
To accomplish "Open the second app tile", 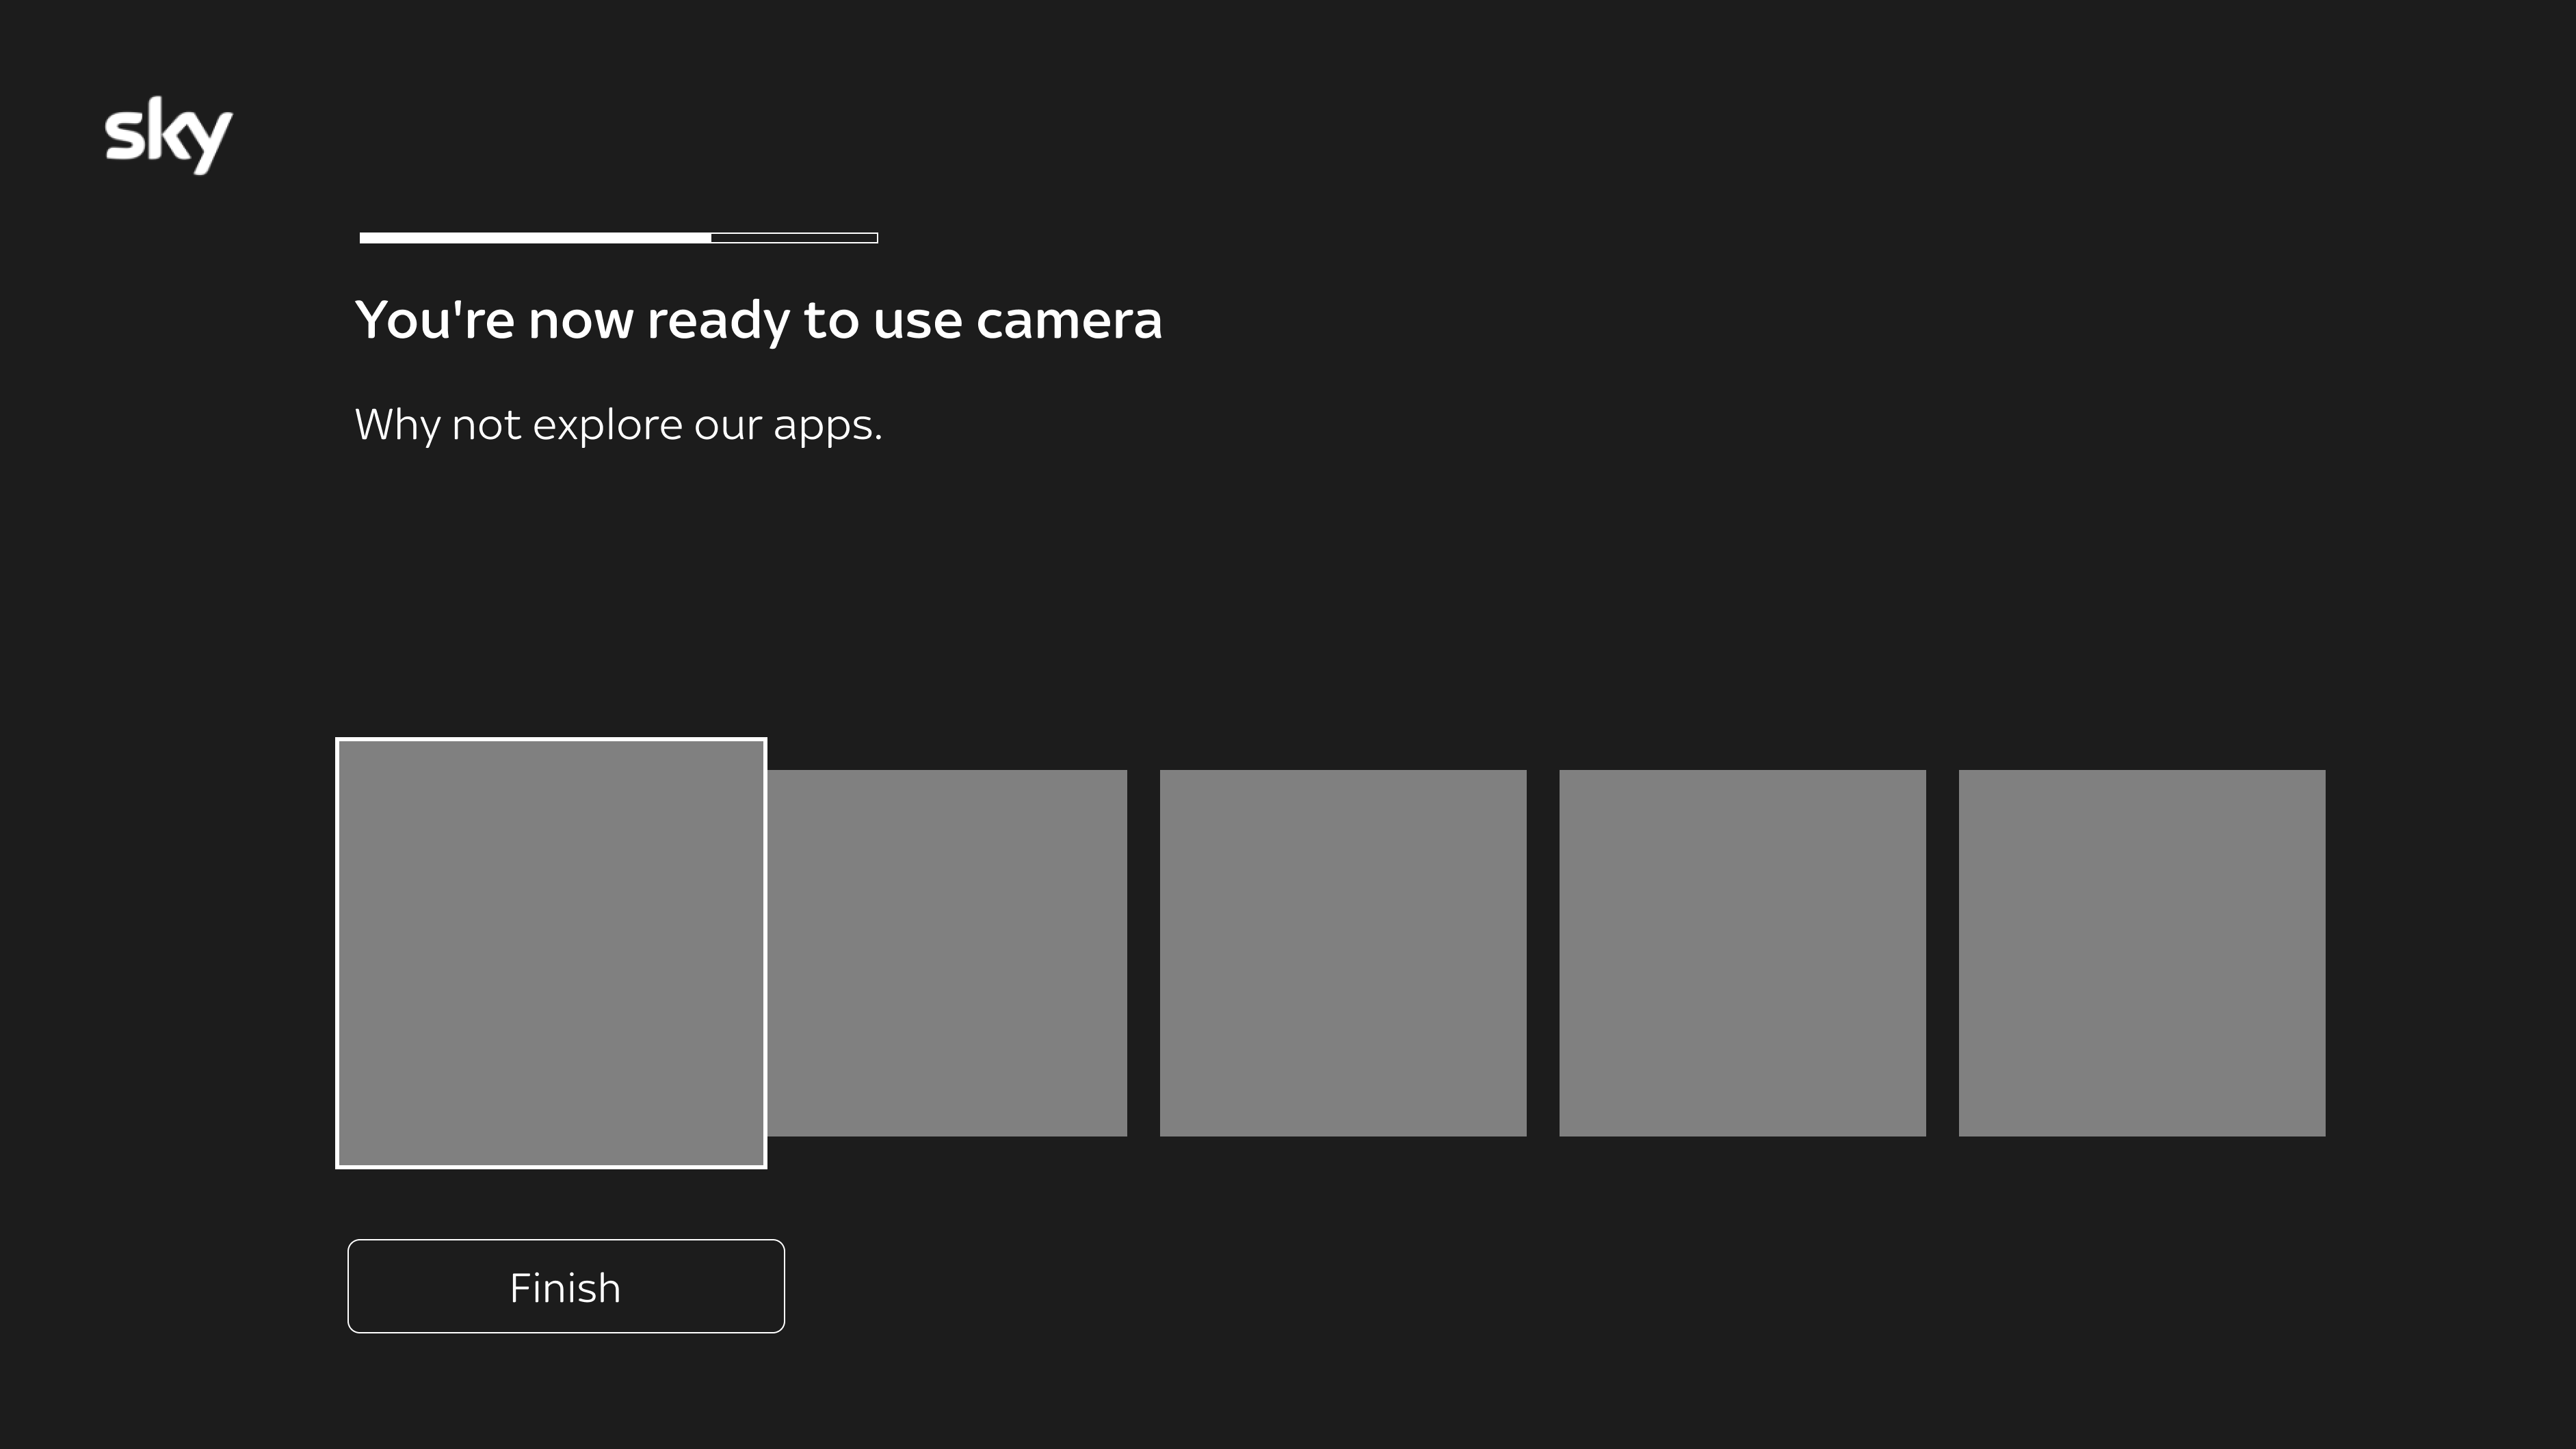I will 947,953.
